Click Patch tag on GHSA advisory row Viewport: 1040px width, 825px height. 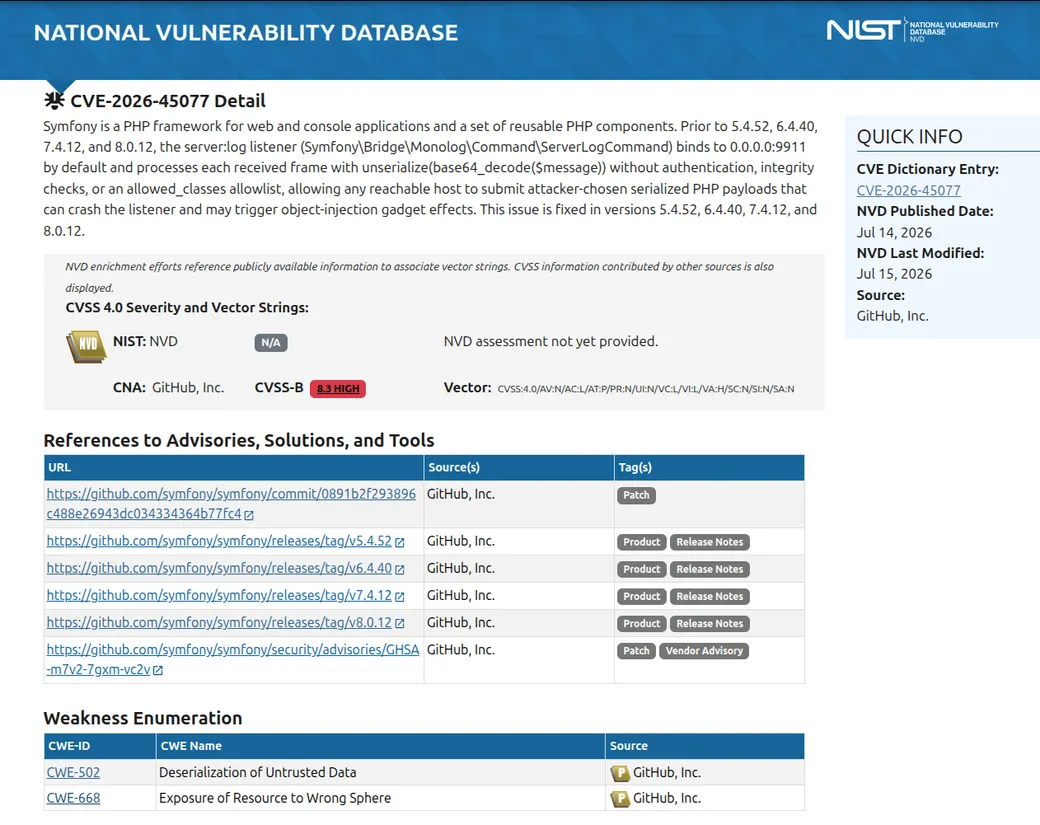[636, 651]
